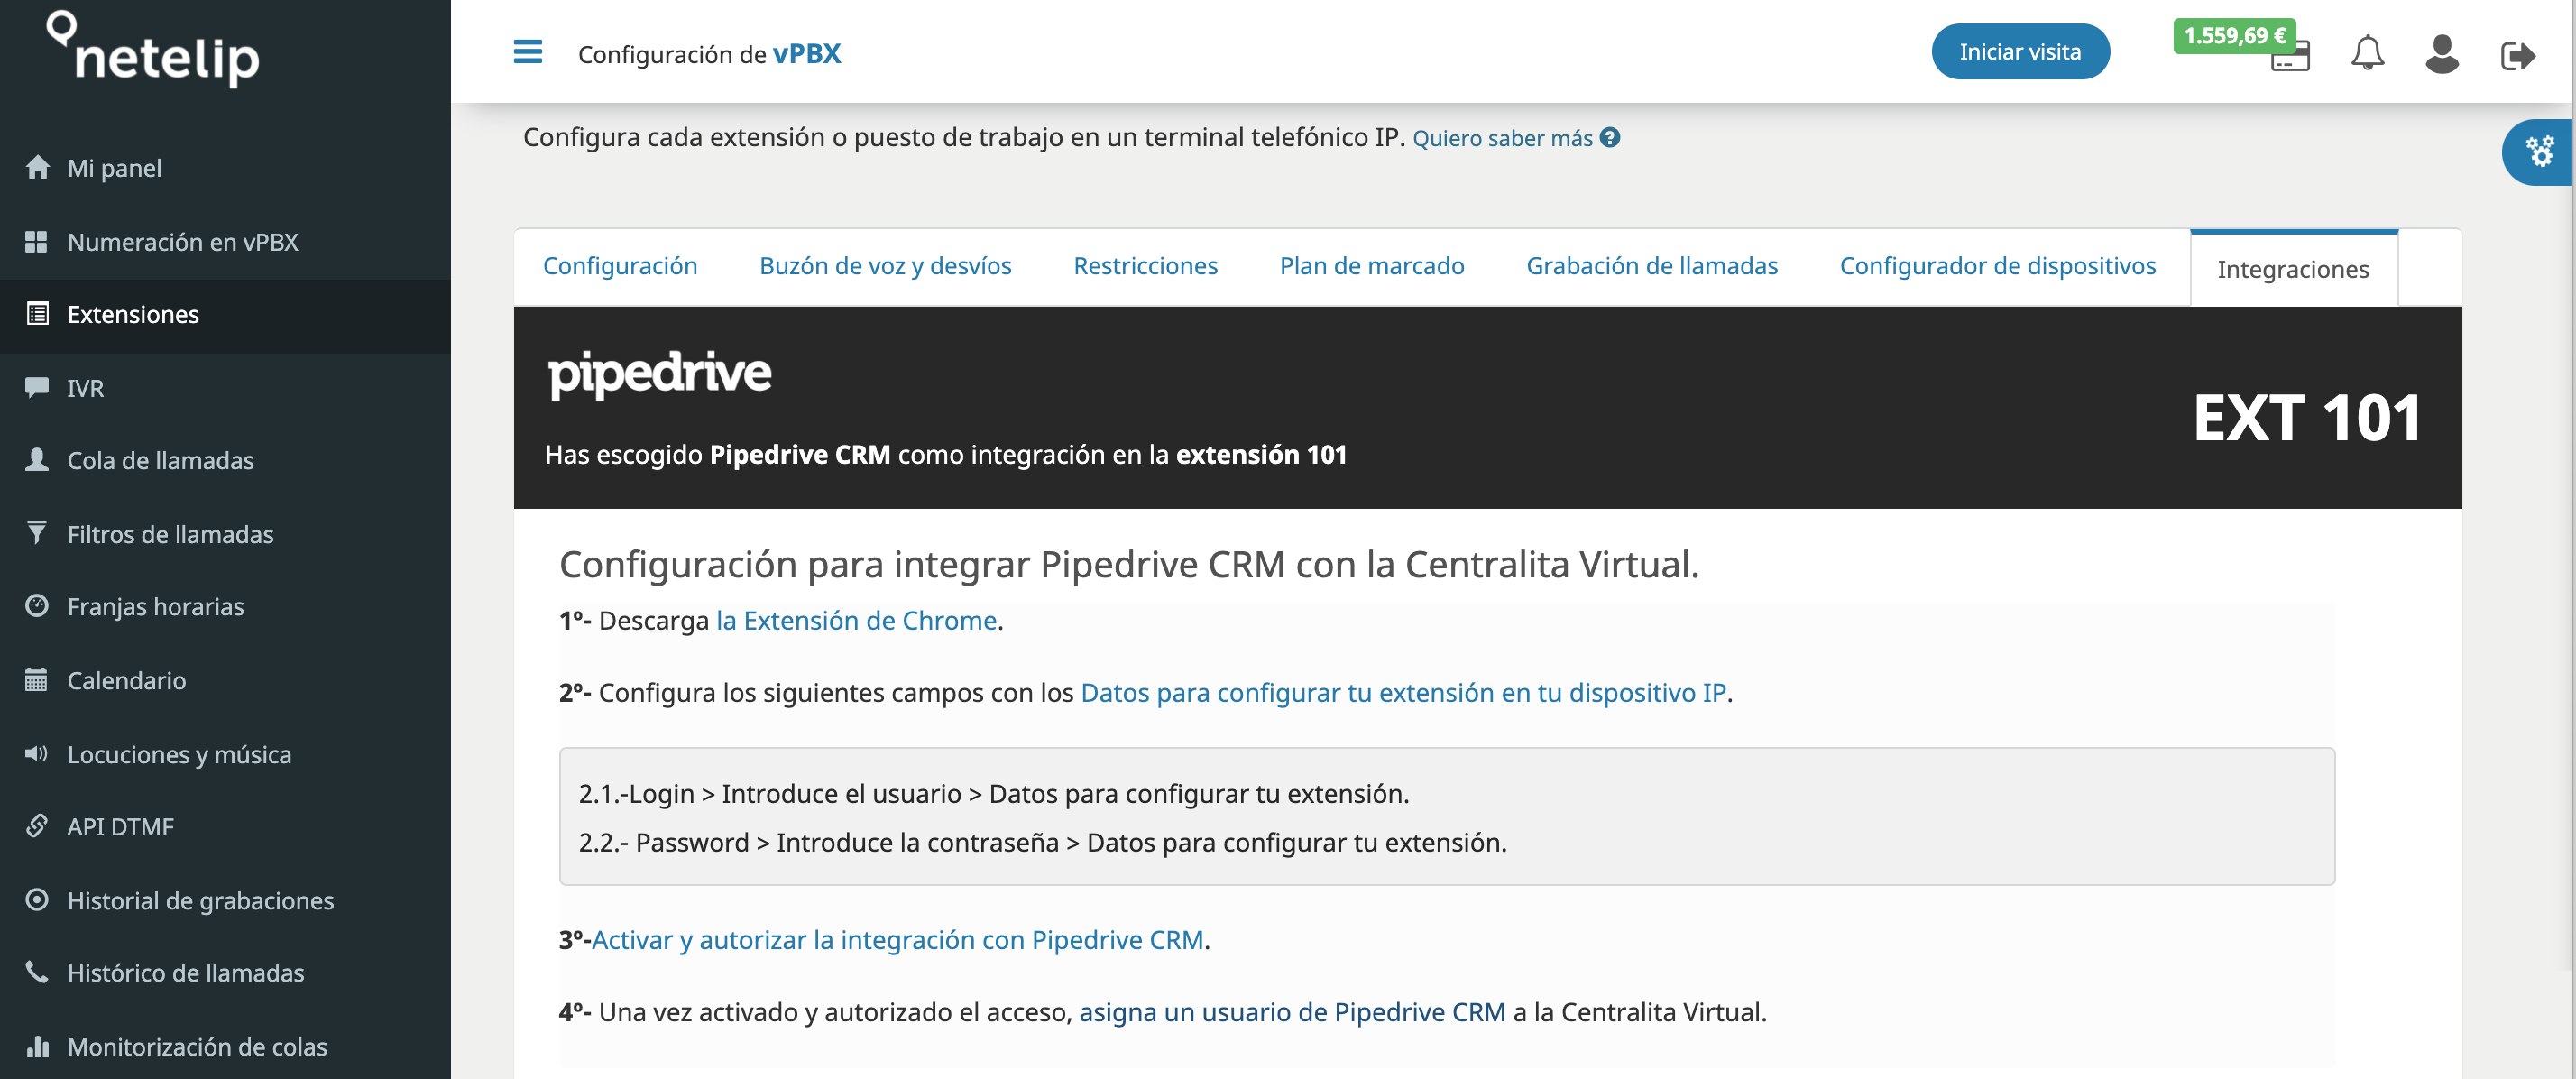Open API DTMF section
Image resolution: width=2576 pixels, height=1079 pixels.
coord(225,827)
